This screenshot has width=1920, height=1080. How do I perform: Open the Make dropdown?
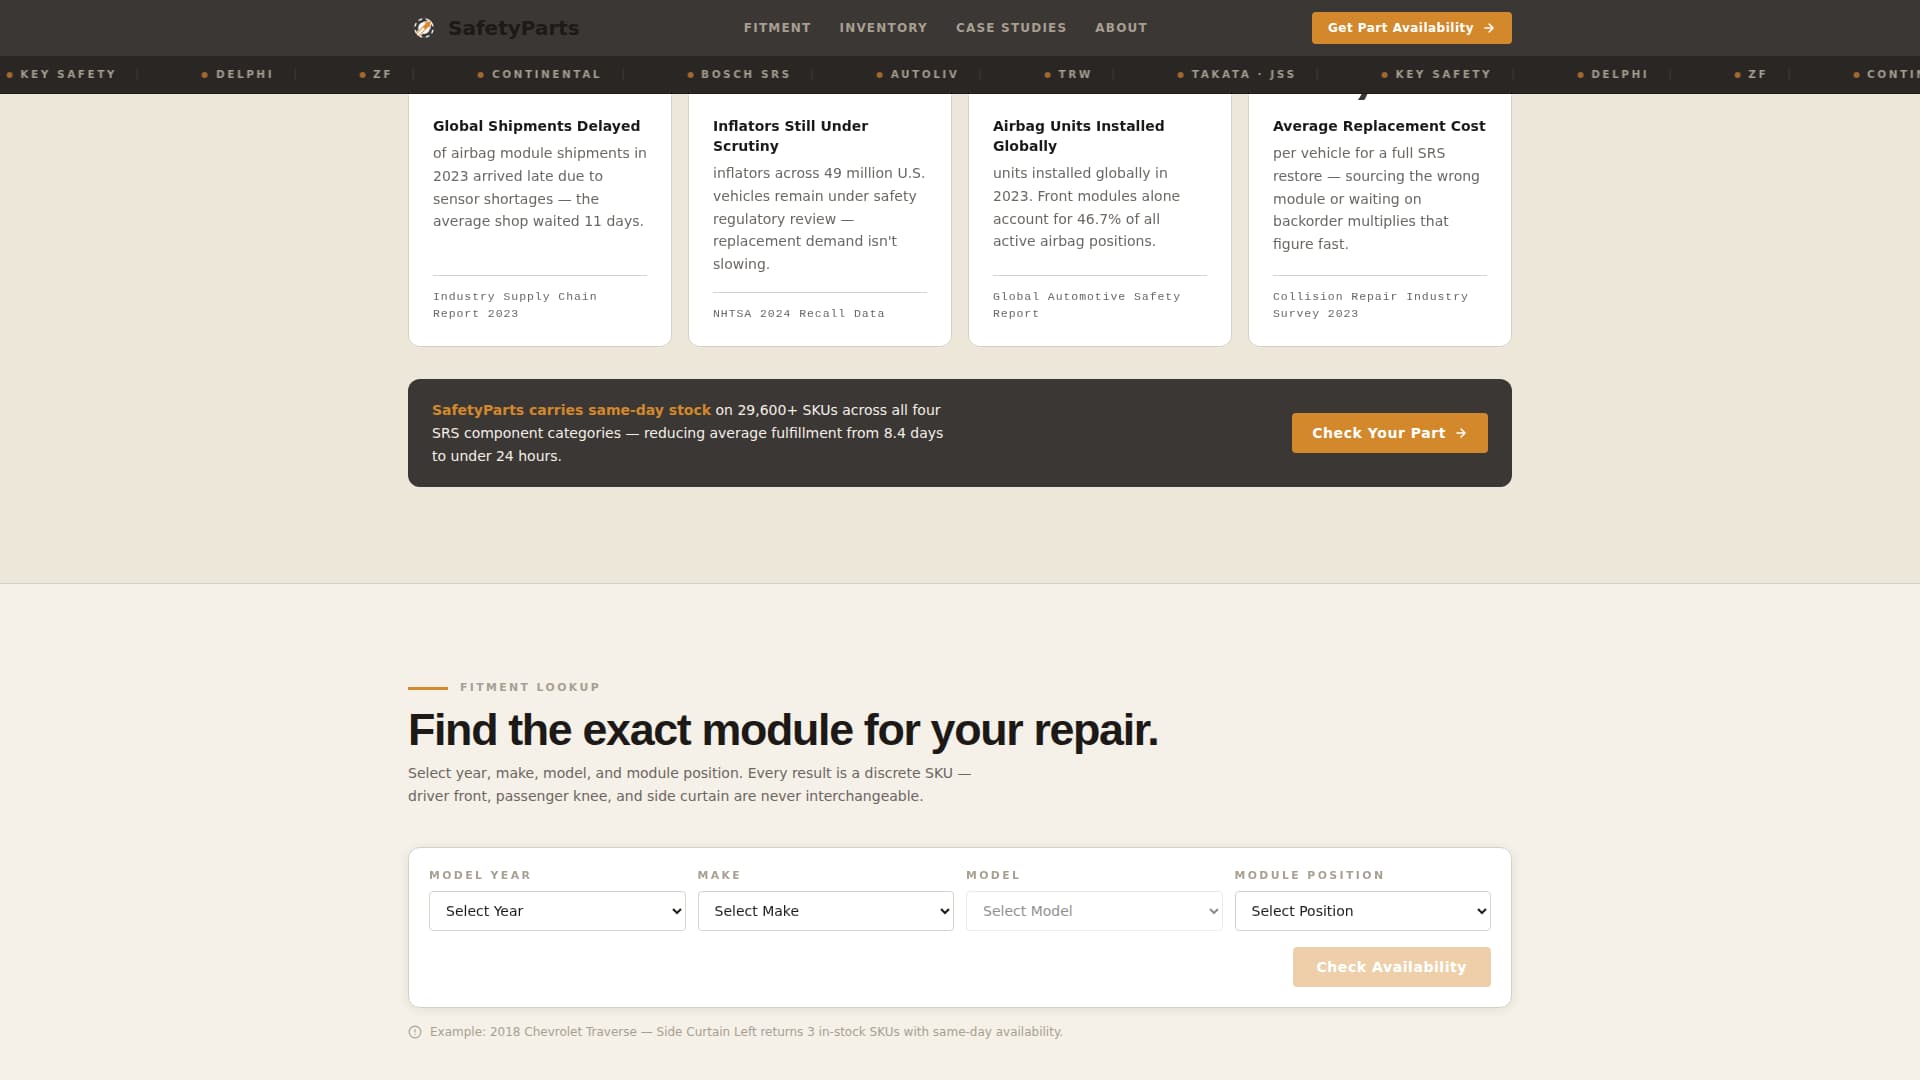[825, 911]
